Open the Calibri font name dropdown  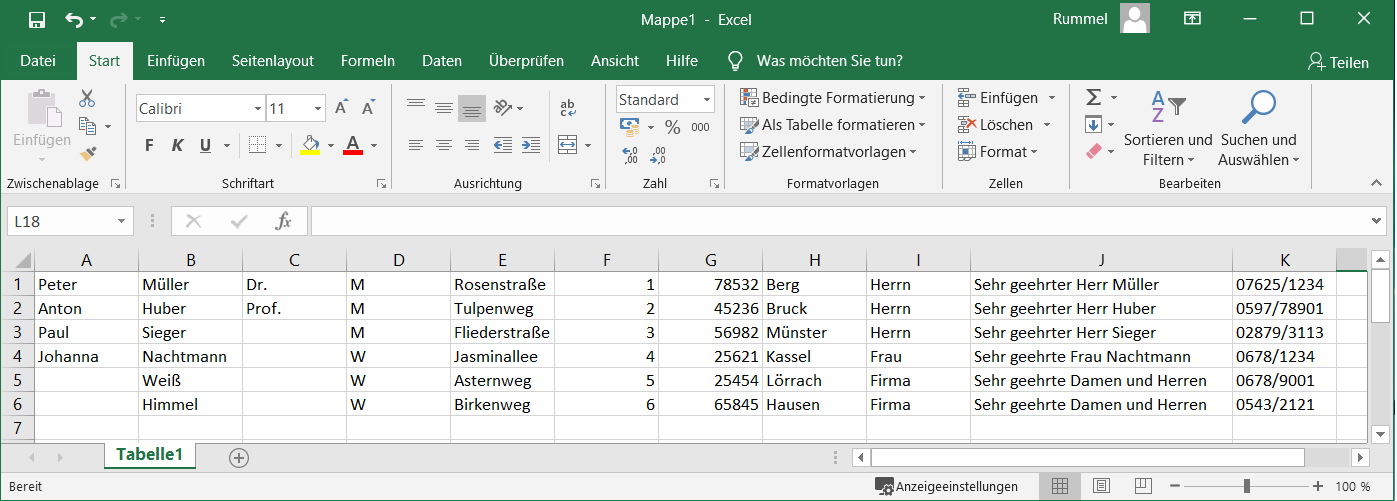[x=258, y=108]
